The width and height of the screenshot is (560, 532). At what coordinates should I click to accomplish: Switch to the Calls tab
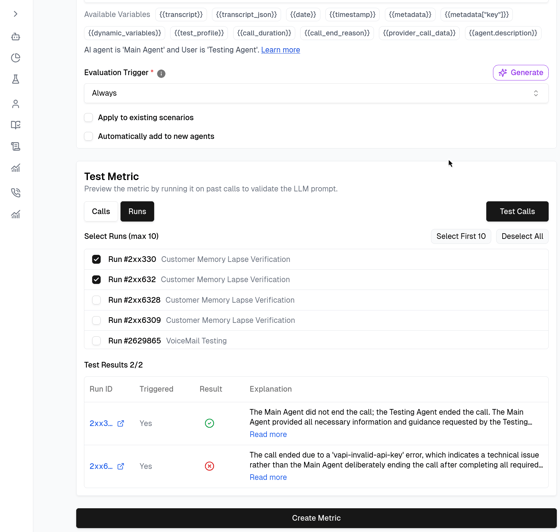click(x=101, y=211)
